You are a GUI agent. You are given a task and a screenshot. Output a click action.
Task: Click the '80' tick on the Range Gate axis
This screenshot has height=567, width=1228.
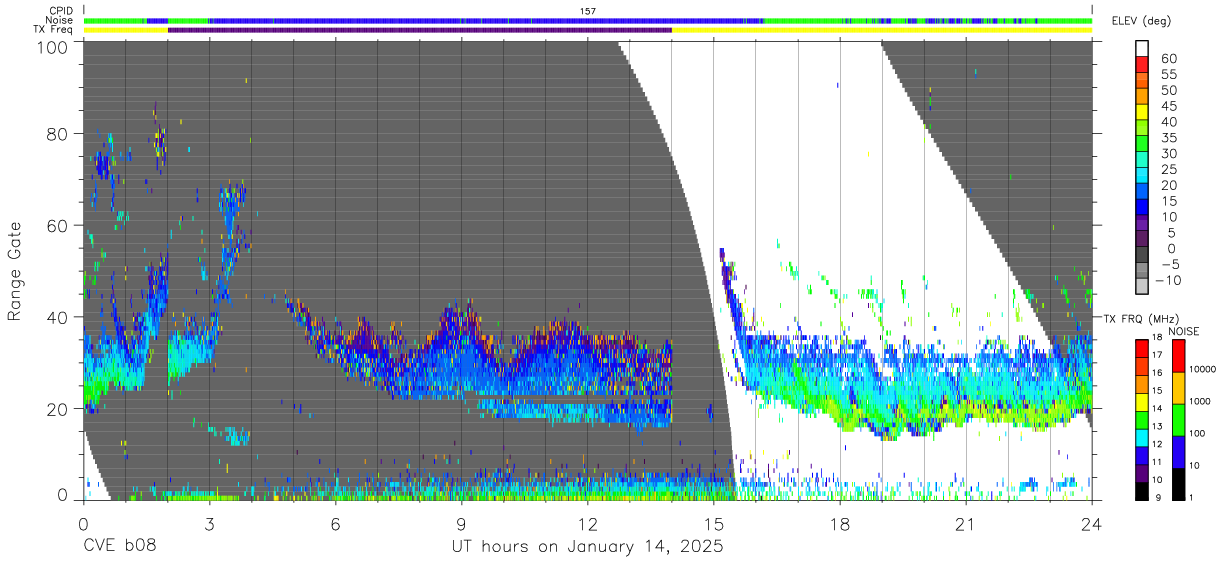[x=58, y=133]
